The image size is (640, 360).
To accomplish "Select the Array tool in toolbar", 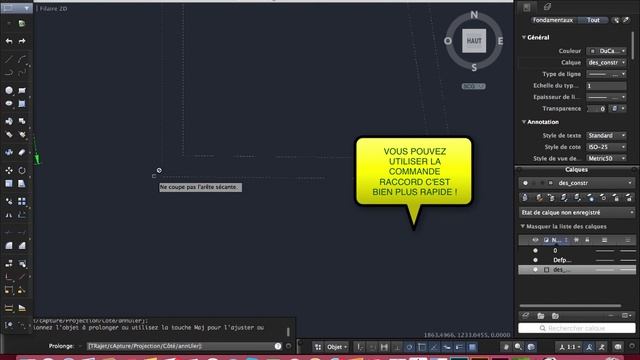I will coord(22,201).
